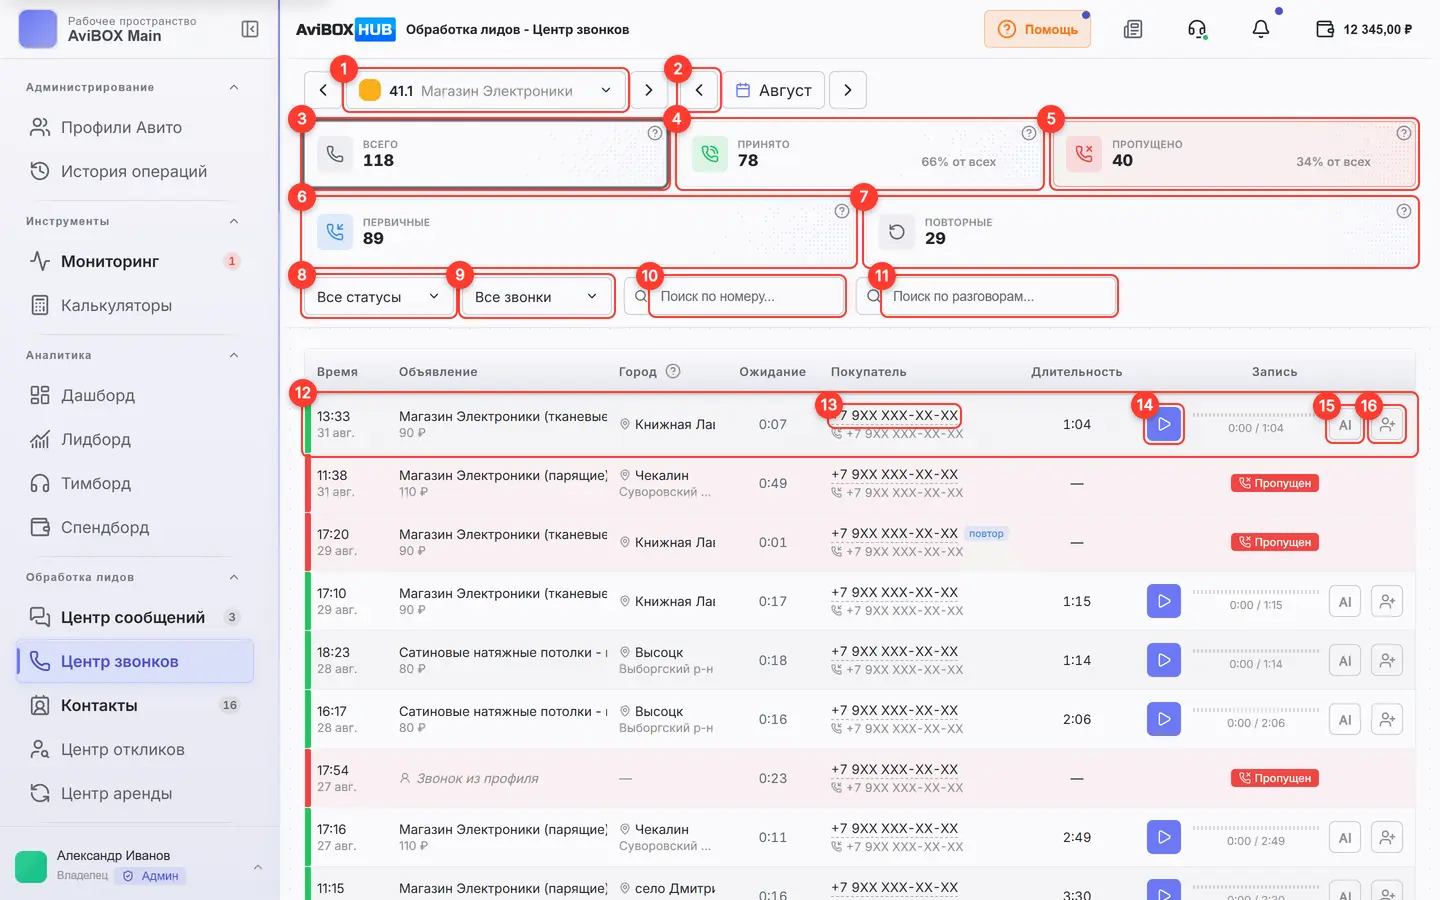The image size is (1440, 900).
Task: Go to next account arrow after 41.1
Action: click(x=649, y=90)
